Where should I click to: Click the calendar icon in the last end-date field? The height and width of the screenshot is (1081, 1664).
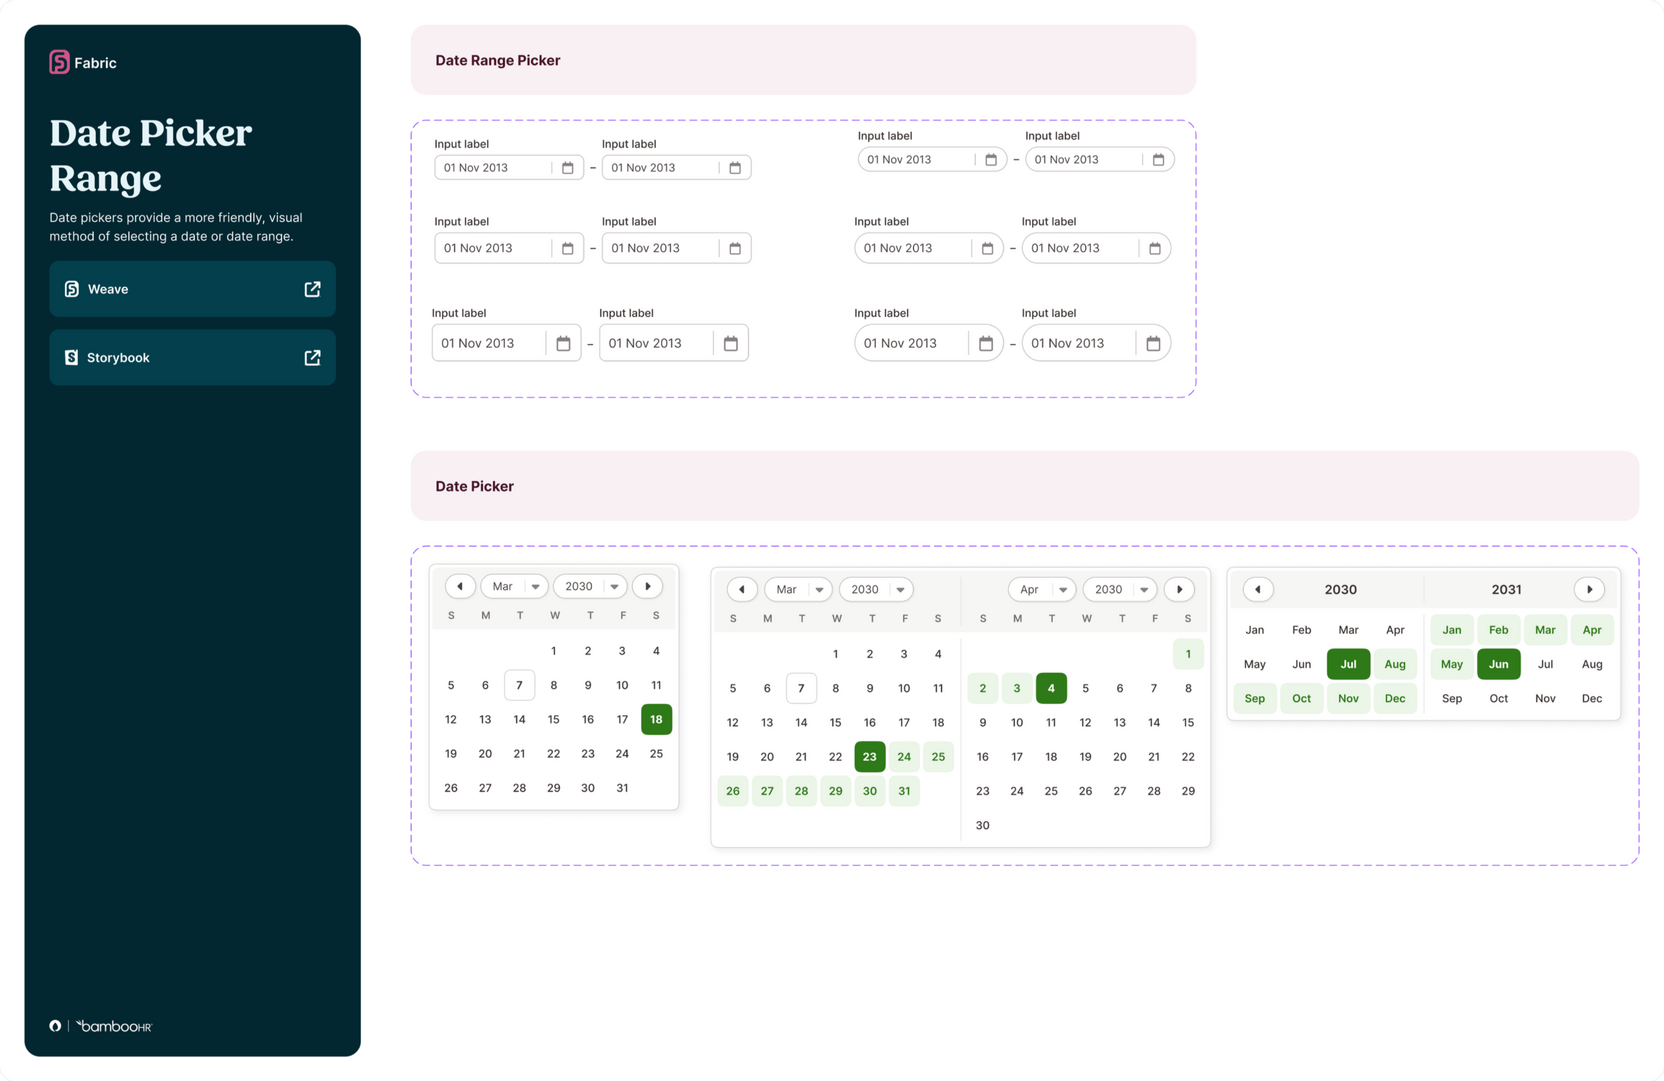[x=1155, y=343]
